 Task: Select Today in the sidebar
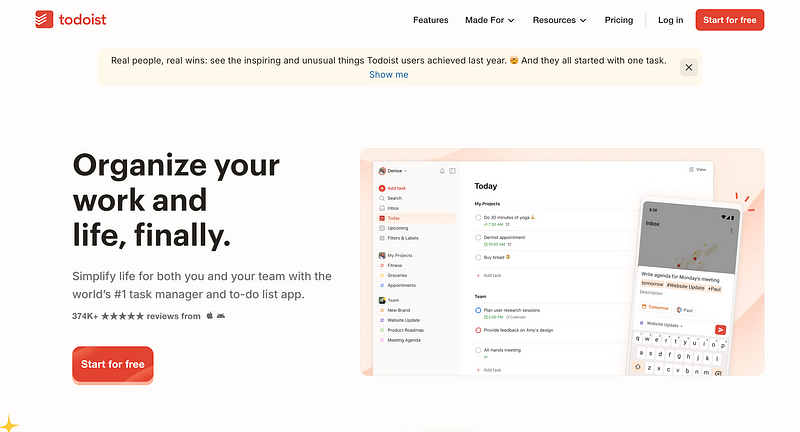[417, 218]
